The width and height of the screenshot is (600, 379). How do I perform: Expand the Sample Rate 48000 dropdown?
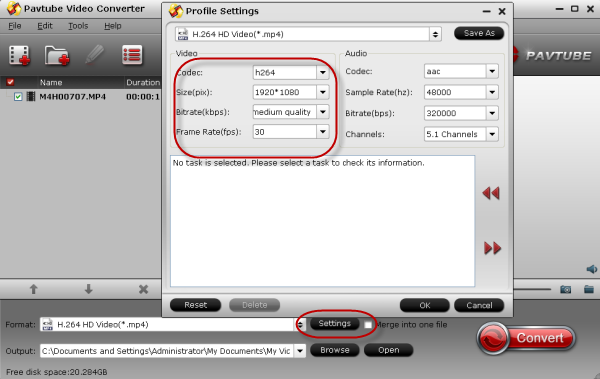click(x=492, y=92)
